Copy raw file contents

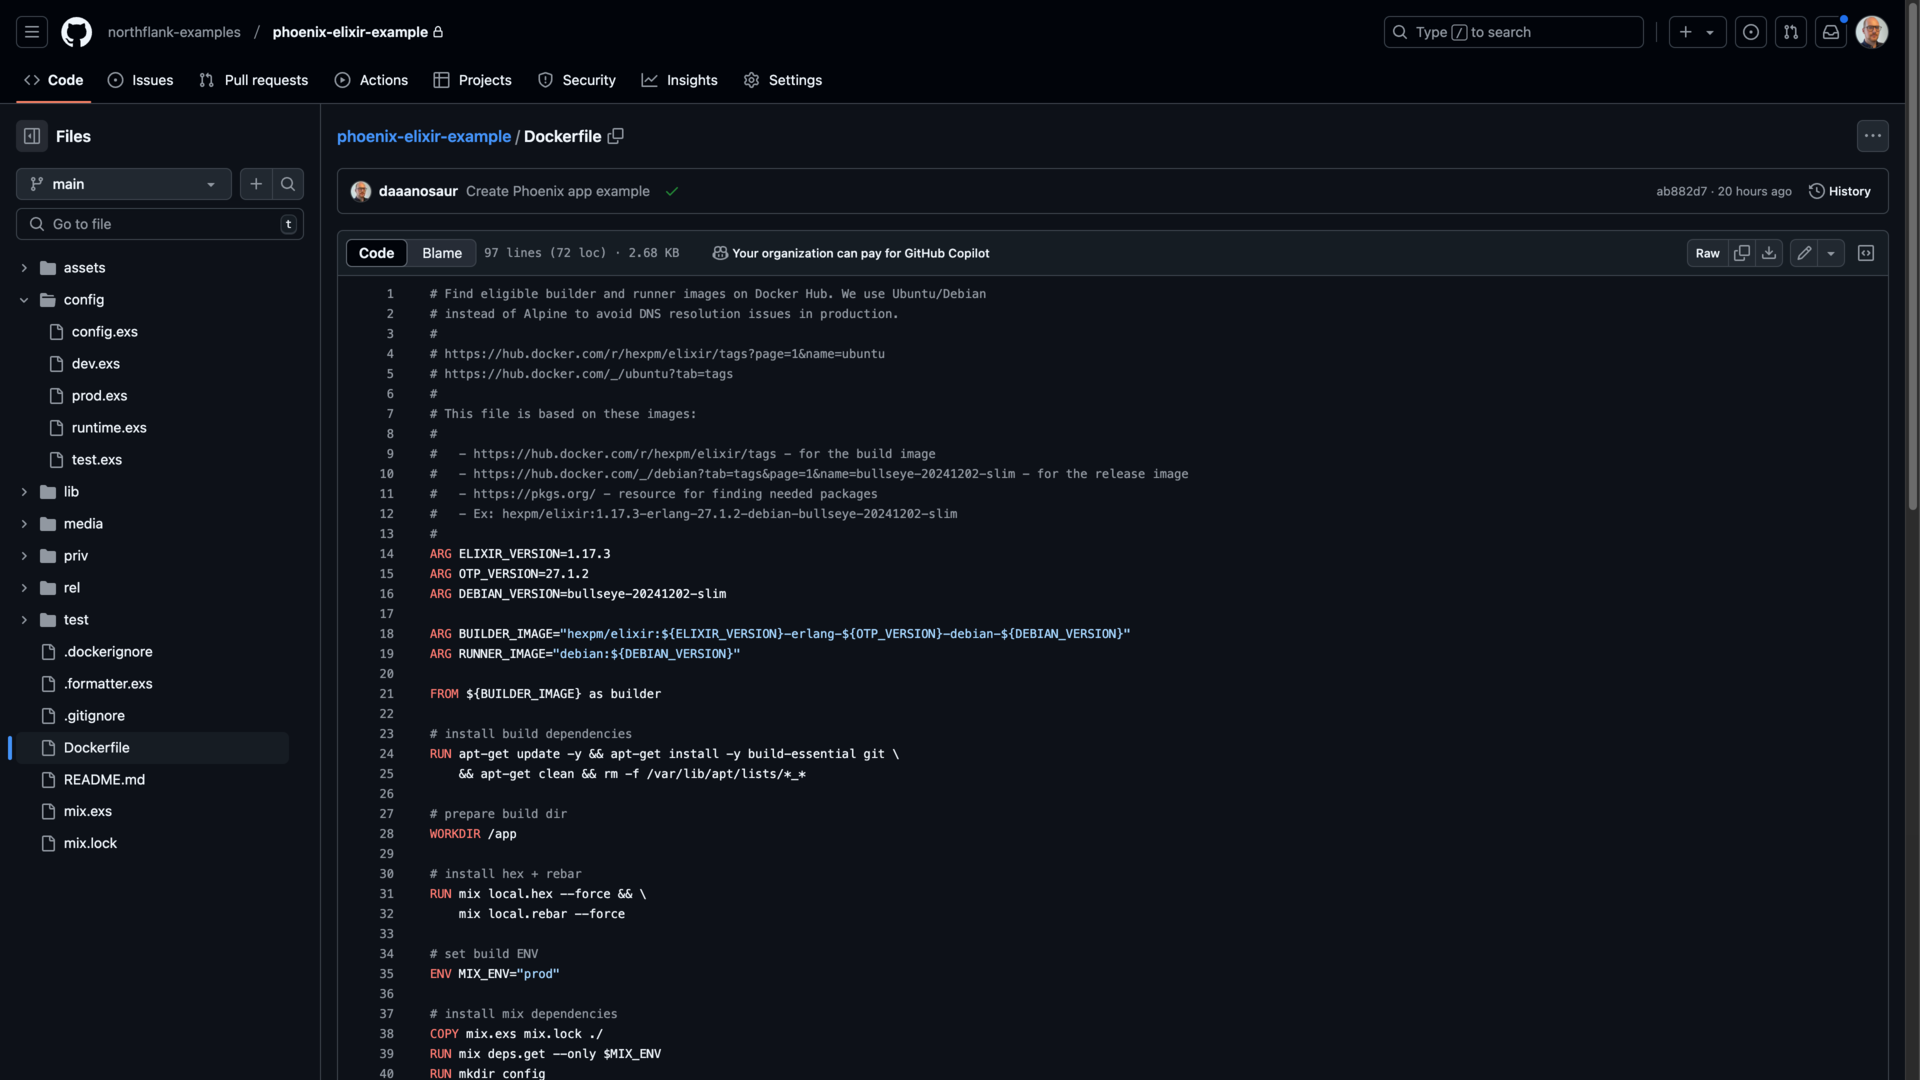(1742, 253)
